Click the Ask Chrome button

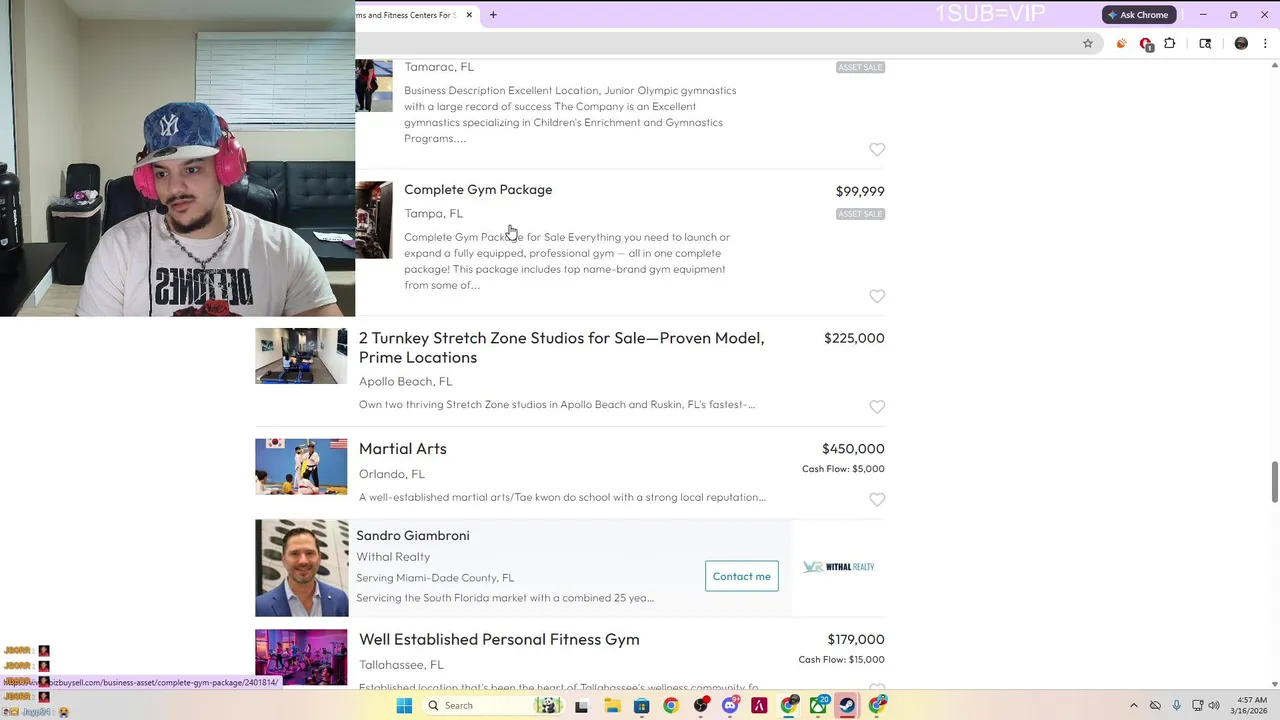click(1138, 15)
